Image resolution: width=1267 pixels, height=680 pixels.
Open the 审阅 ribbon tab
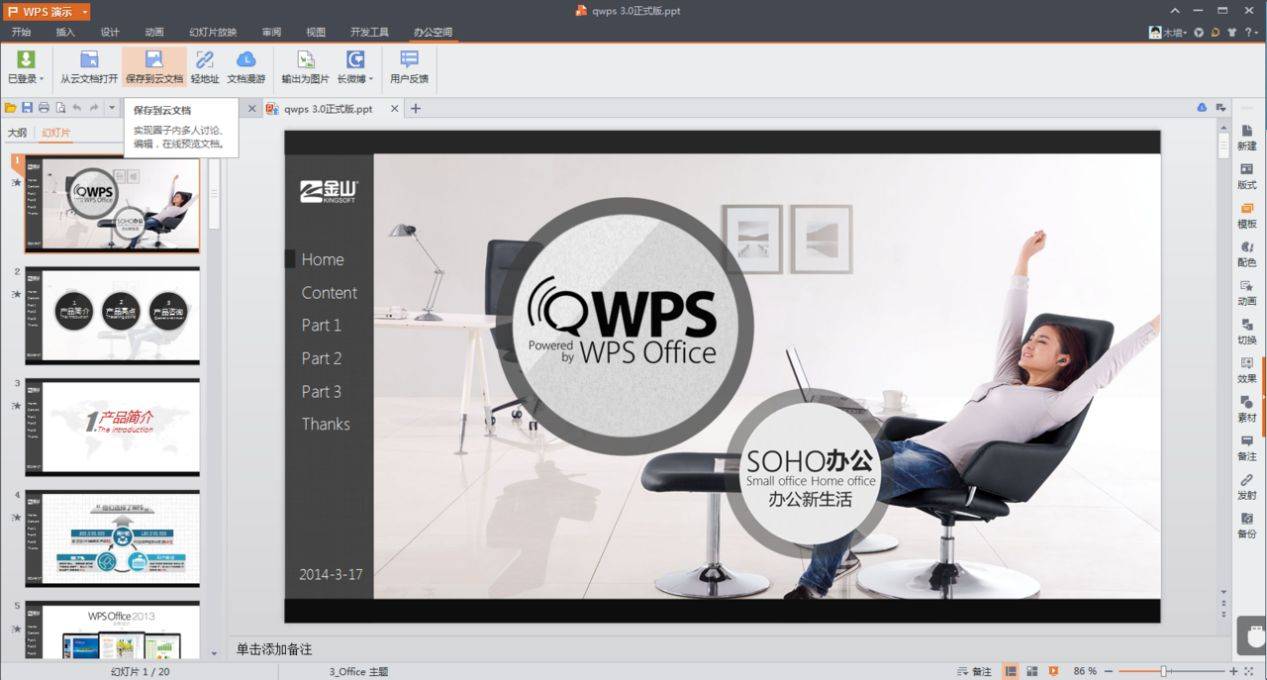(x=271, y=32)
